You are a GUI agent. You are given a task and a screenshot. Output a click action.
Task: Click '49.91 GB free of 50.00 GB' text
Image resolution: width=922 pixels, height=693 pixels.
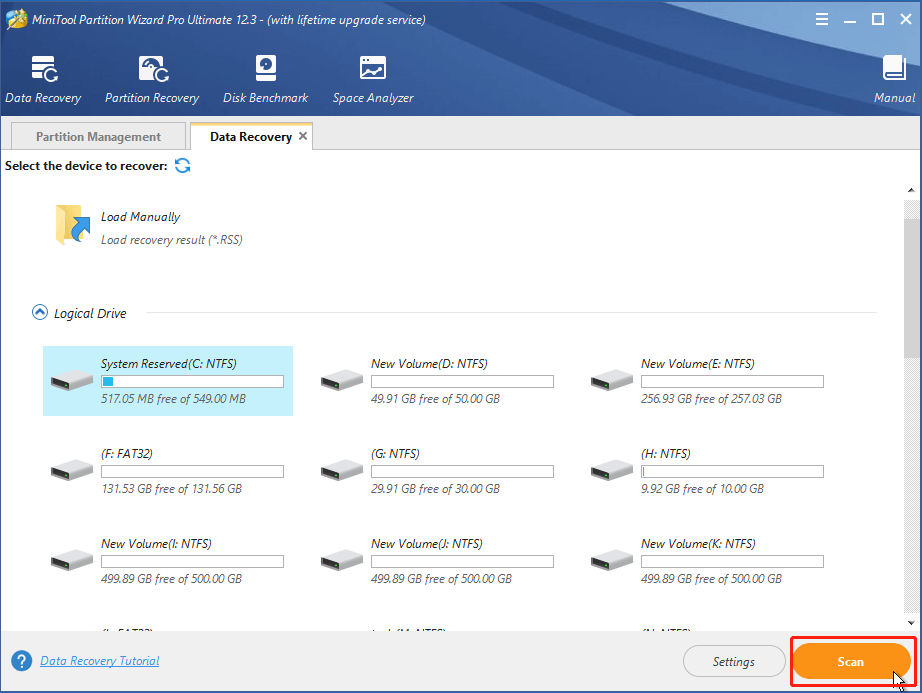(x=435, y=399)
